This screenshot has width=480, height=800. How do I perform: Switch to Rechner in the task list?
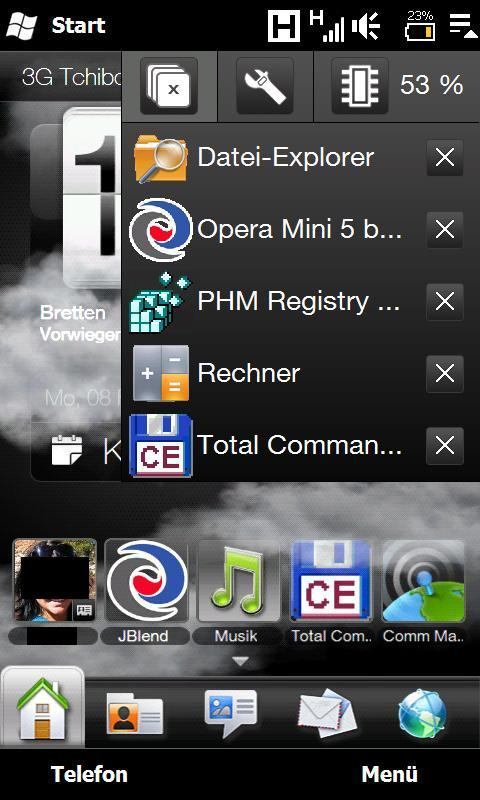(249, 373)
